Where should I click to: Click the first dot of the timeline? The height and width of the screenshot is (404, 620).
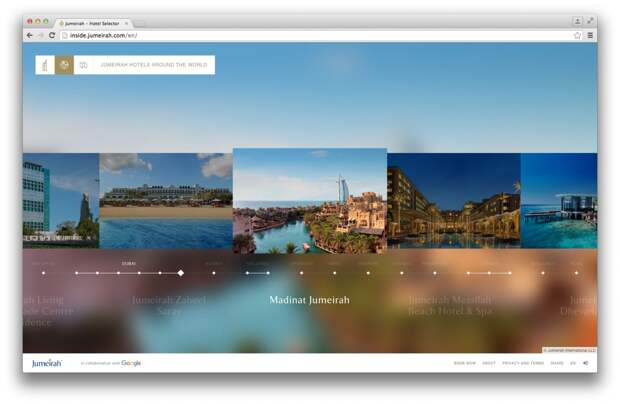(x=43, y=273)
